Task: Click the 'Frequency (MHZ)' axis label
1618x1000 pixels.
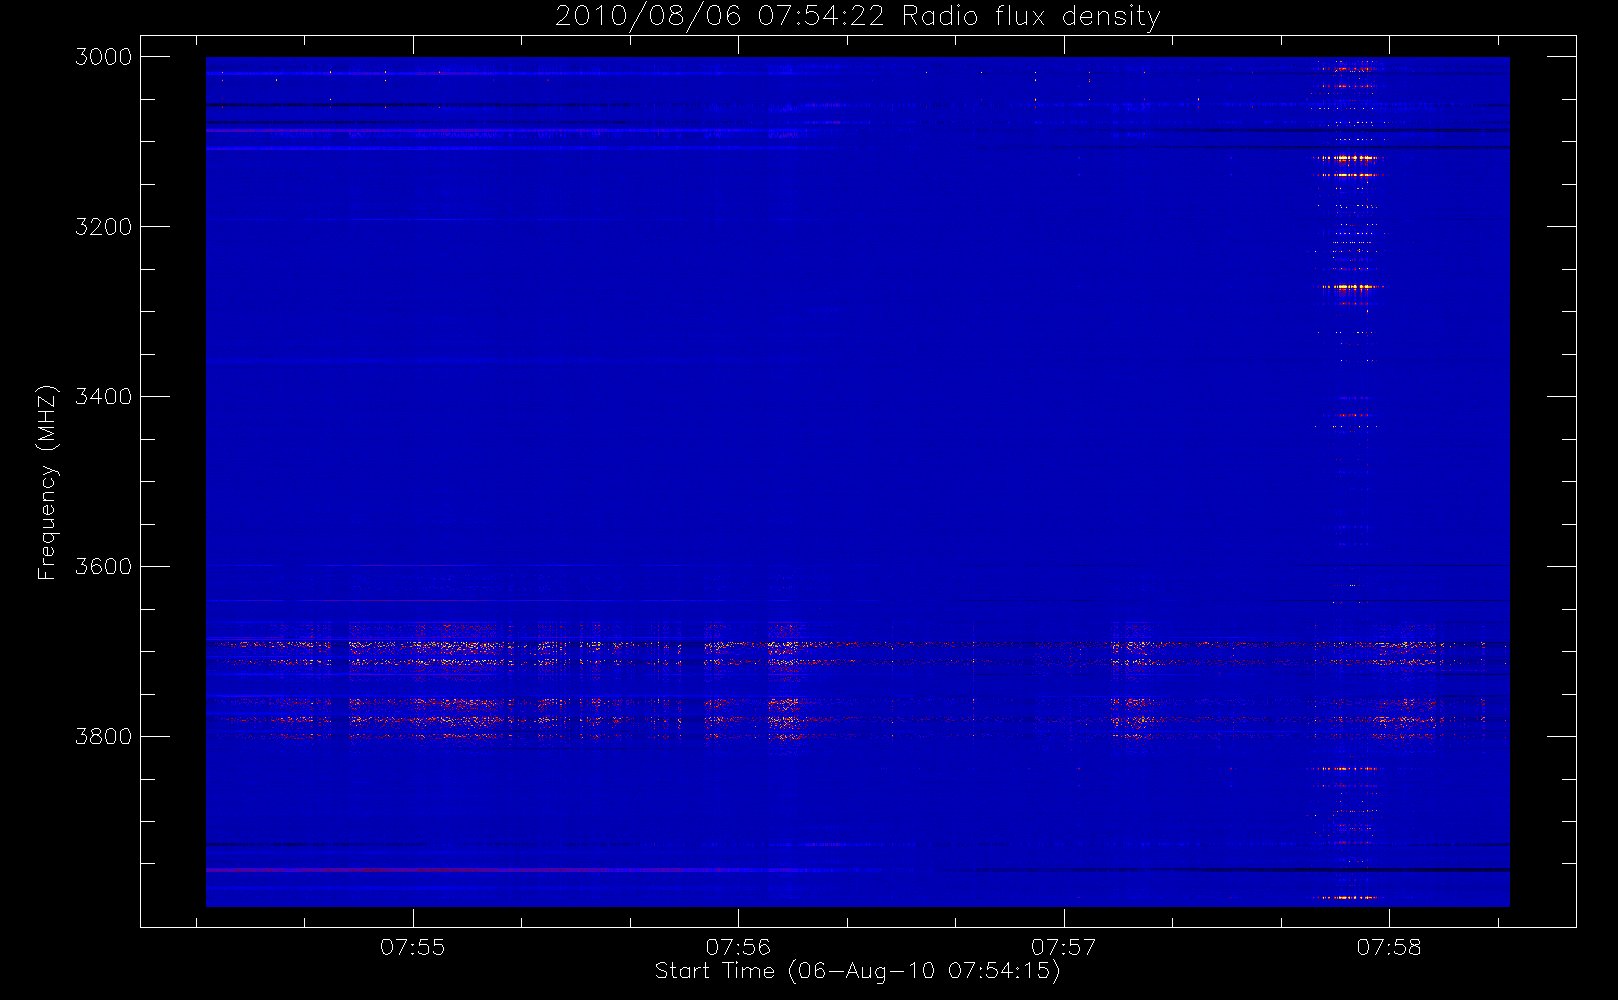Action: pyautogui.click(x=47, y=482)
